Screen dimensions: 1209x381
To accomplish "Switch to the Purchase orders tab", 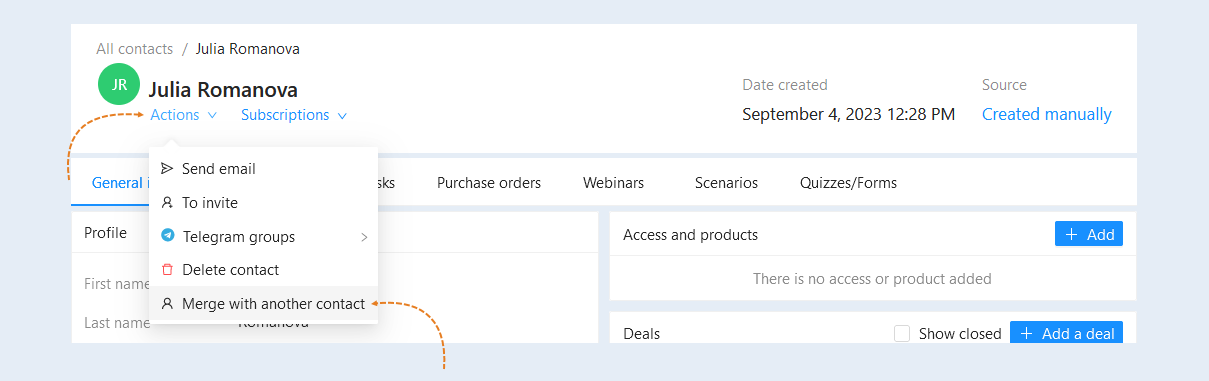I will click(489, 183).
